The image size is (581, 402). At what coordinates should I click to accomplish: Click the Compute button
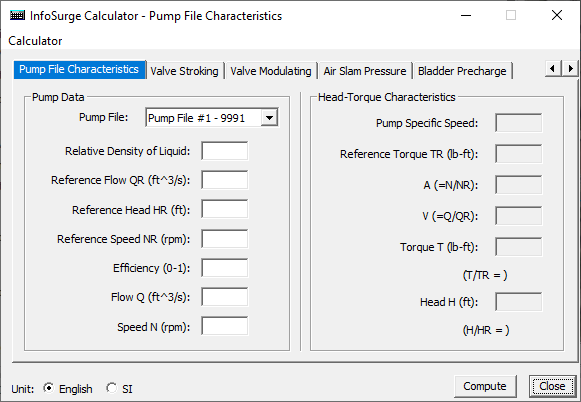tap(485, 386)
